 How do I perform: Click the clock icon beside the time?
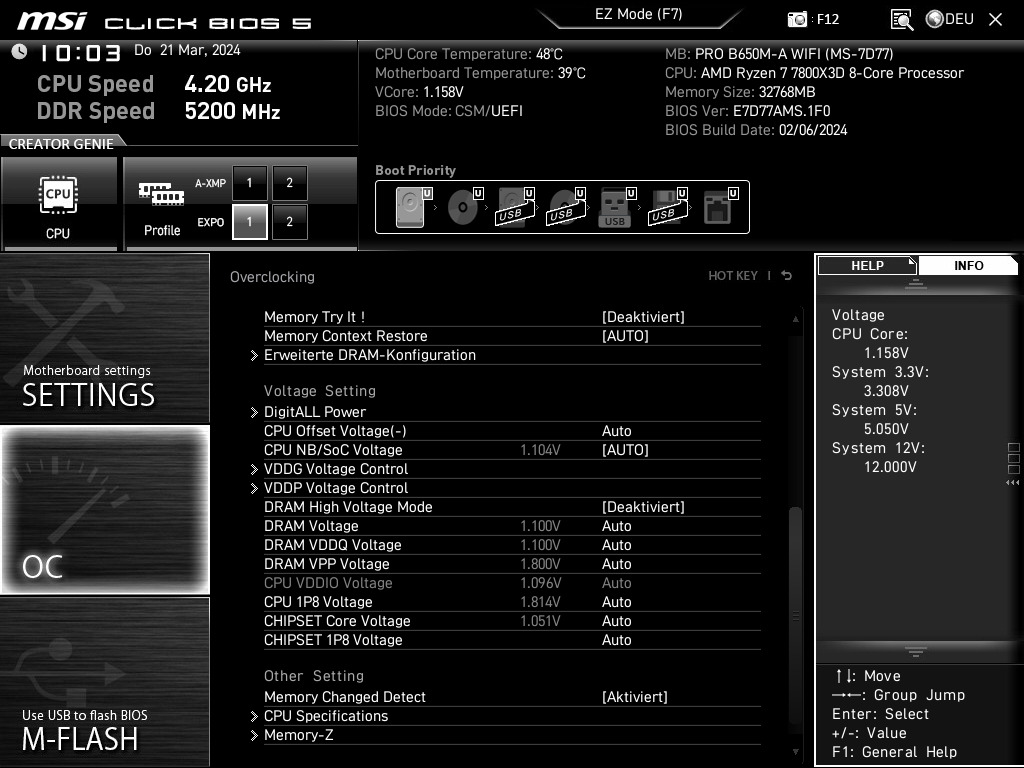pos(19,52)
